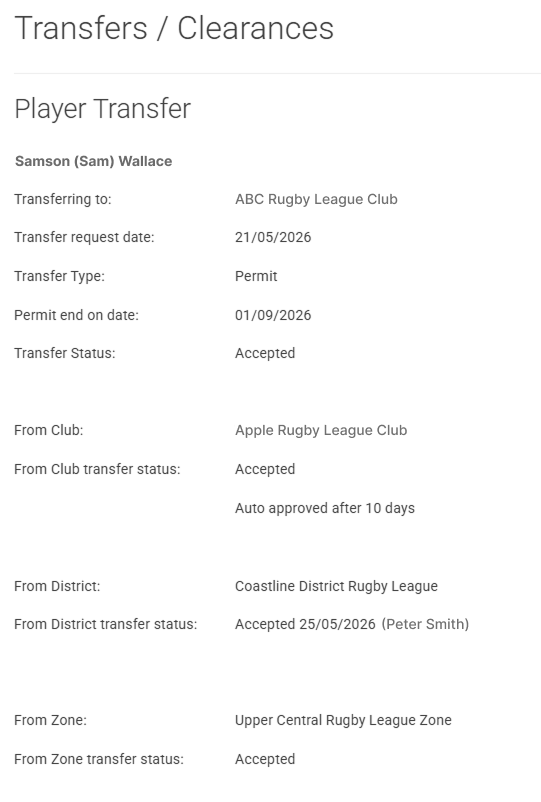Screen dimensions: 541x802
Task: Select the Upper Central Rugby League Zone text
Action: (343, 720)
